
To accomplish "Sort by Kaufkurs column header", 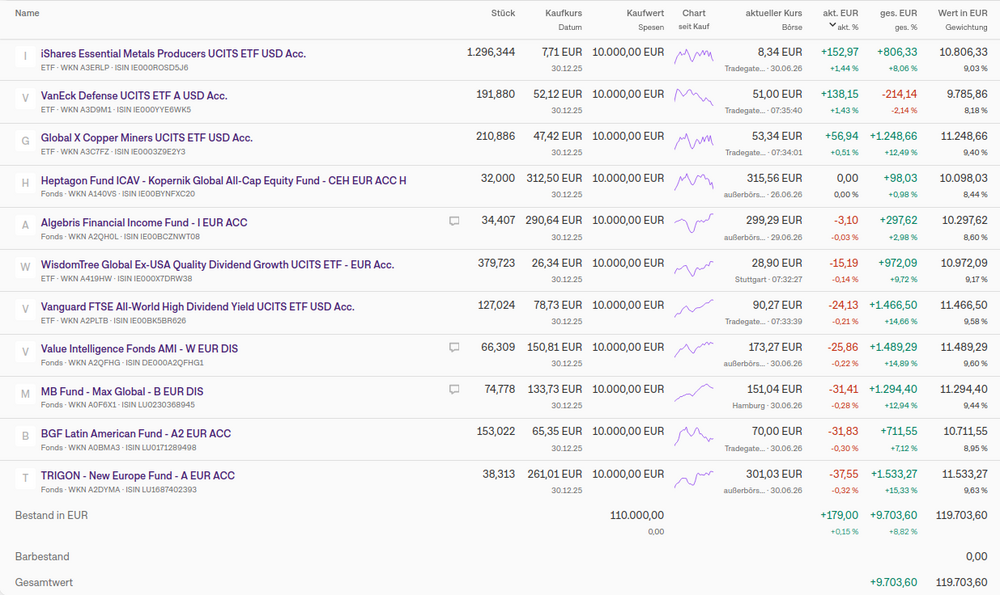I will (x=564, y=13).
